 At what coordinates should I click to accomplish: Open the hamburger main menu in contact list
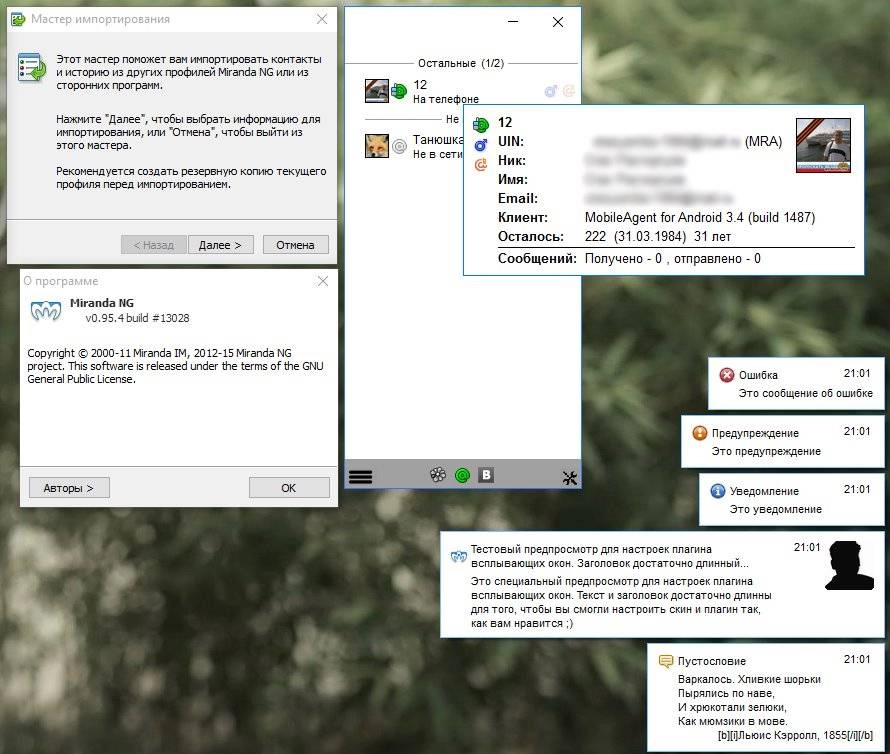tap(360, 477)
